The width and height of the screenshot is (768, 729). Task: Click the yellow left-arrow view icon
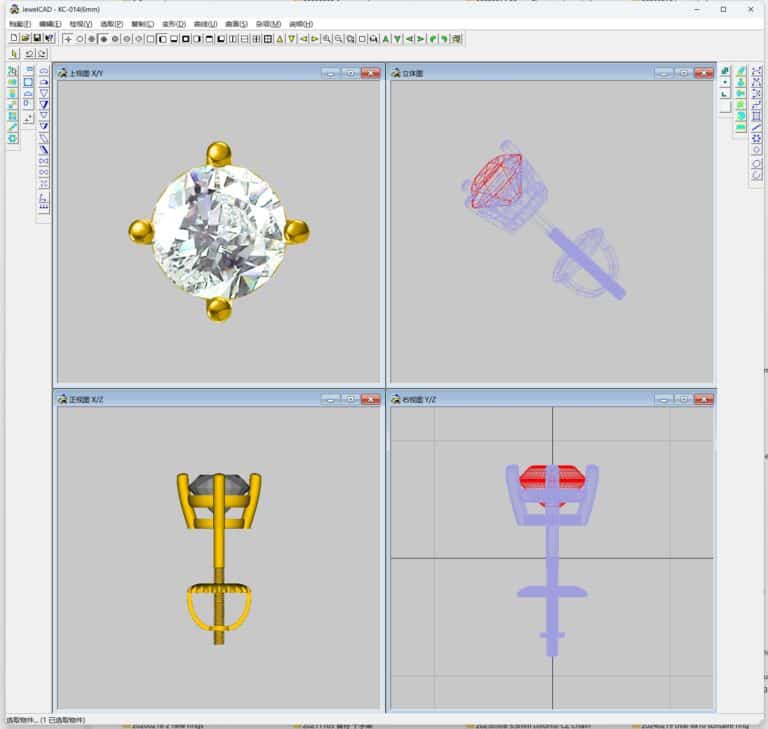click(x=304, y=39)
